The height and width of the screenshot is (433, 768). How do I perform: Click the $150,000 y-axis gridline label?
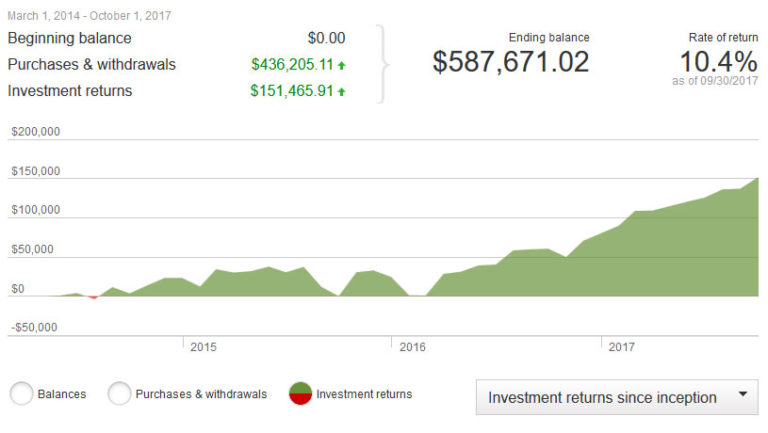pos(35,171)
